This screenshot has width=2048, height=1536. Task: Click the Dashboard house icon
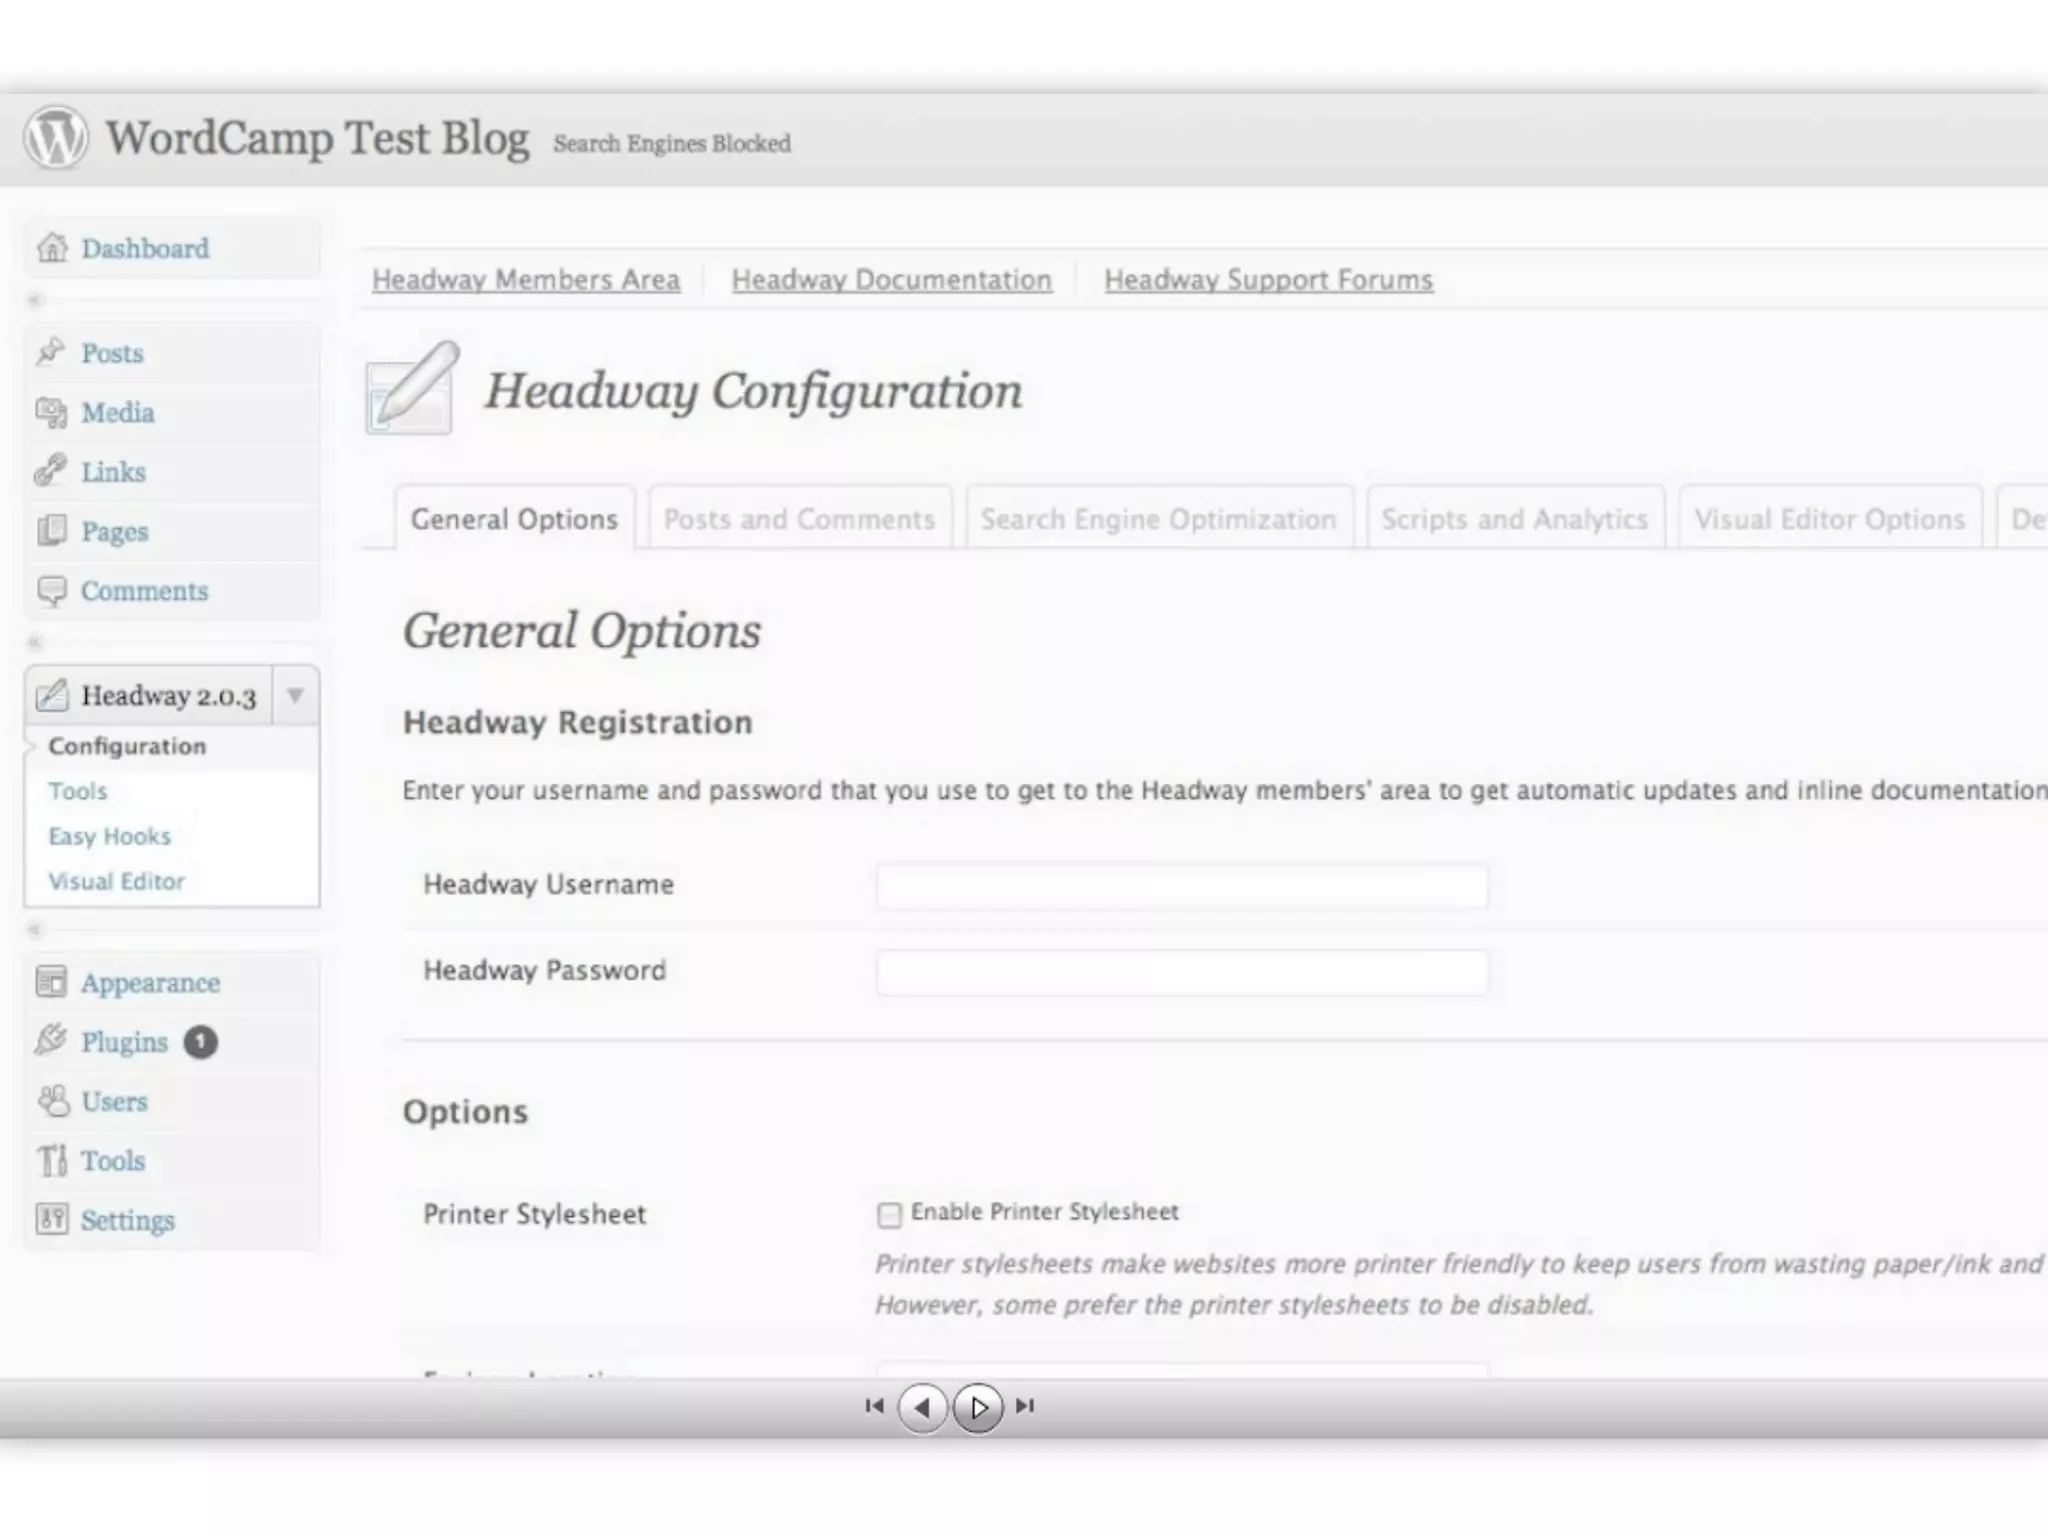(x=52, y=248)
